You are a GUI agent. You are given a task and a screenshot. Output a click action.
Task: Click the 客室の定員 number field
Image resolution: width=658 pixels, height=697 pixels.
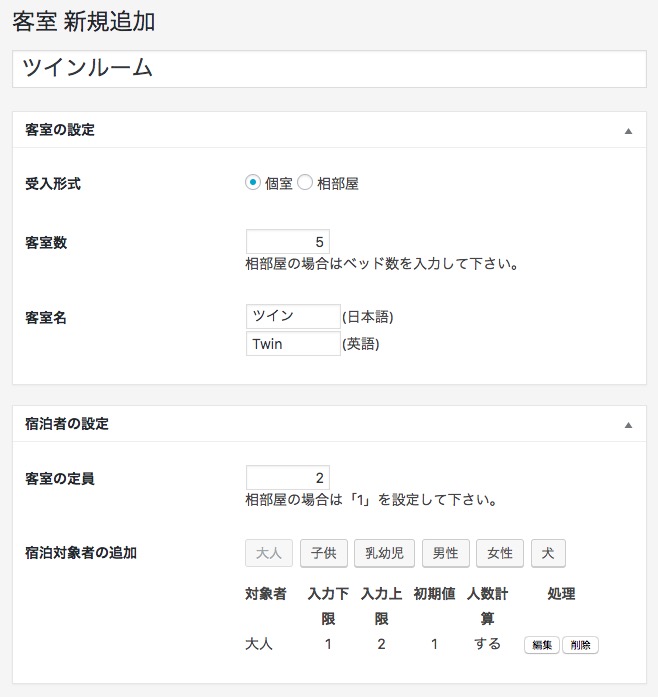[288, 478]
